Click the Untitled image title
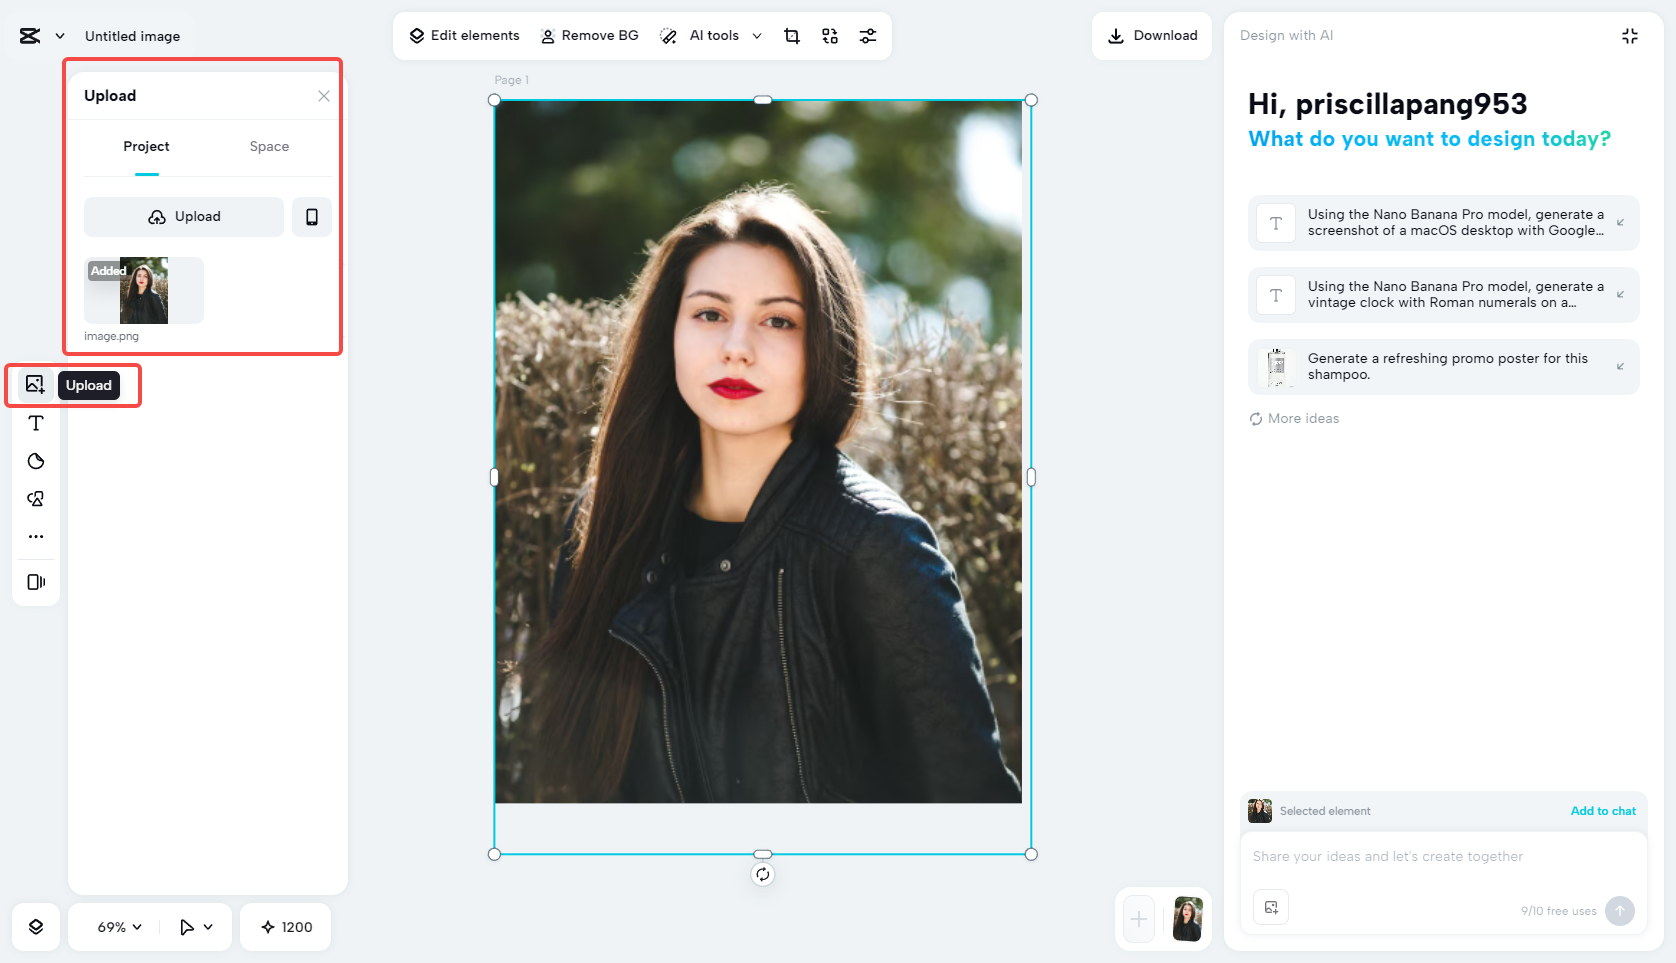1676x963 pixels. [x=132, y=36]
